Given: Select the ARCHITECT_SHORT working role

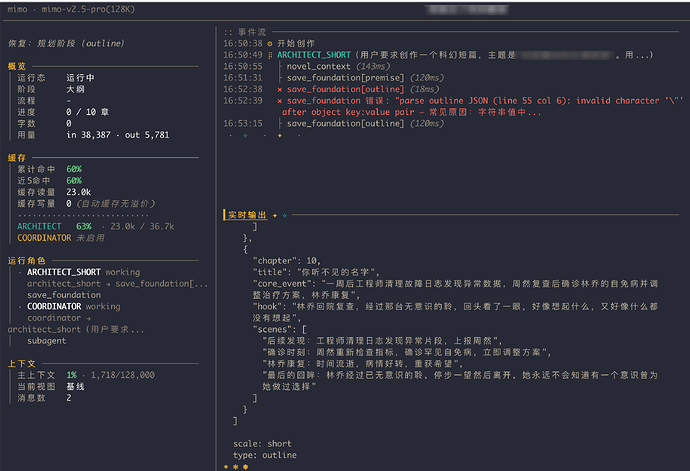Looking at the screenshot, I should pos(84,272).
